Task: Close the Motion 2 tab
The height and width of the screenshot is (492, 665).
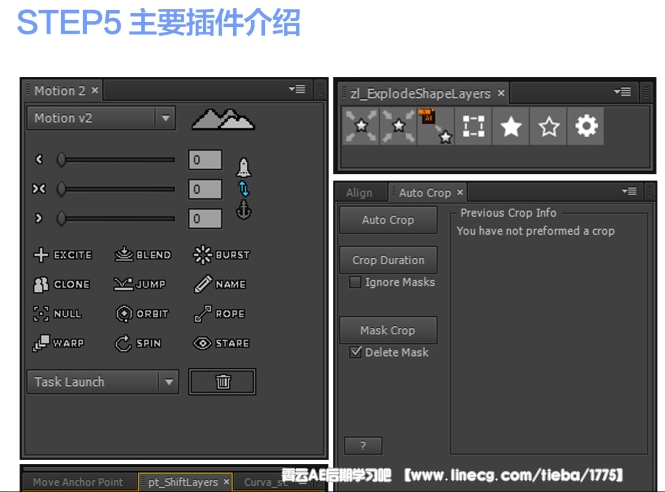Action: pos(95,90)
